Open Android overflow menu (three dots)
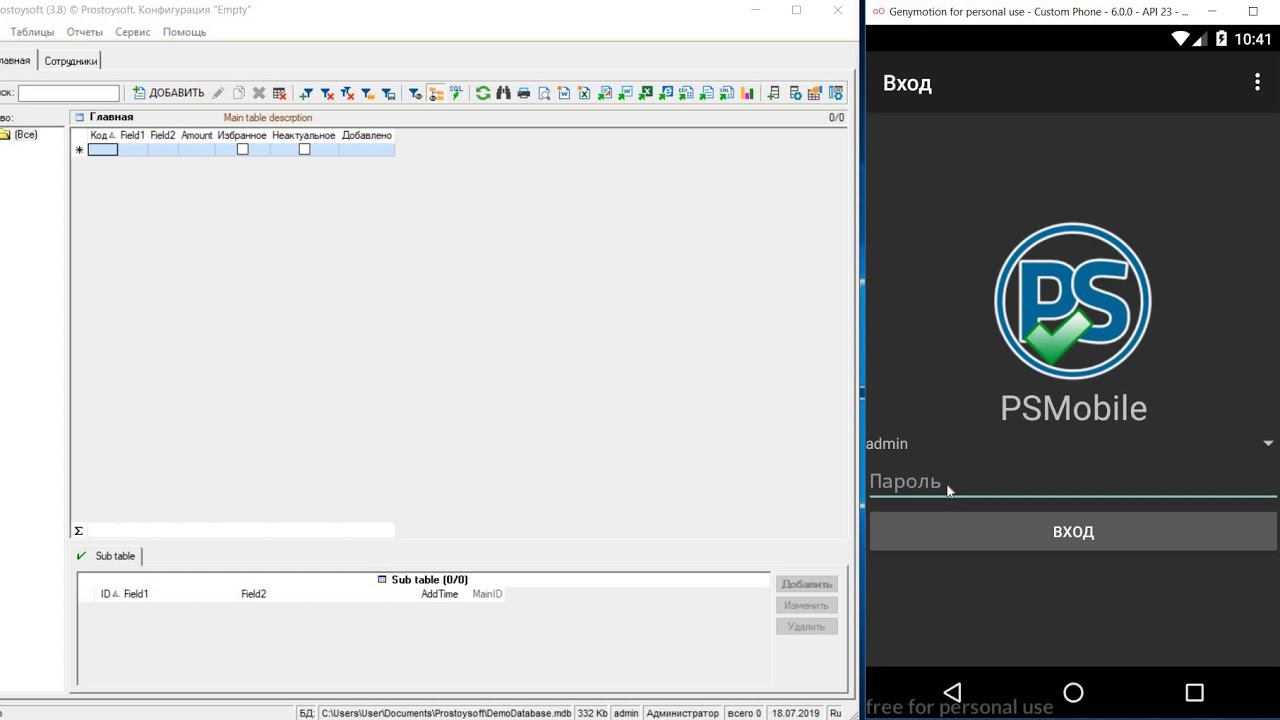This screenshot has height=720, width=1280. tap(1257, 83)
